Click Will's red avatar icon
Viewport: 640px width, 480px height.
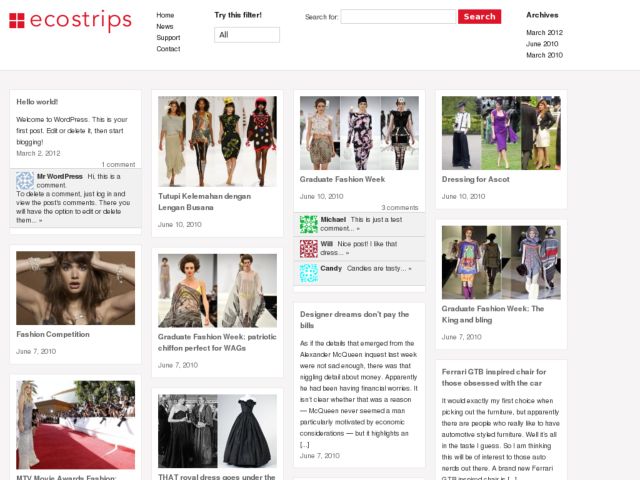309,249
